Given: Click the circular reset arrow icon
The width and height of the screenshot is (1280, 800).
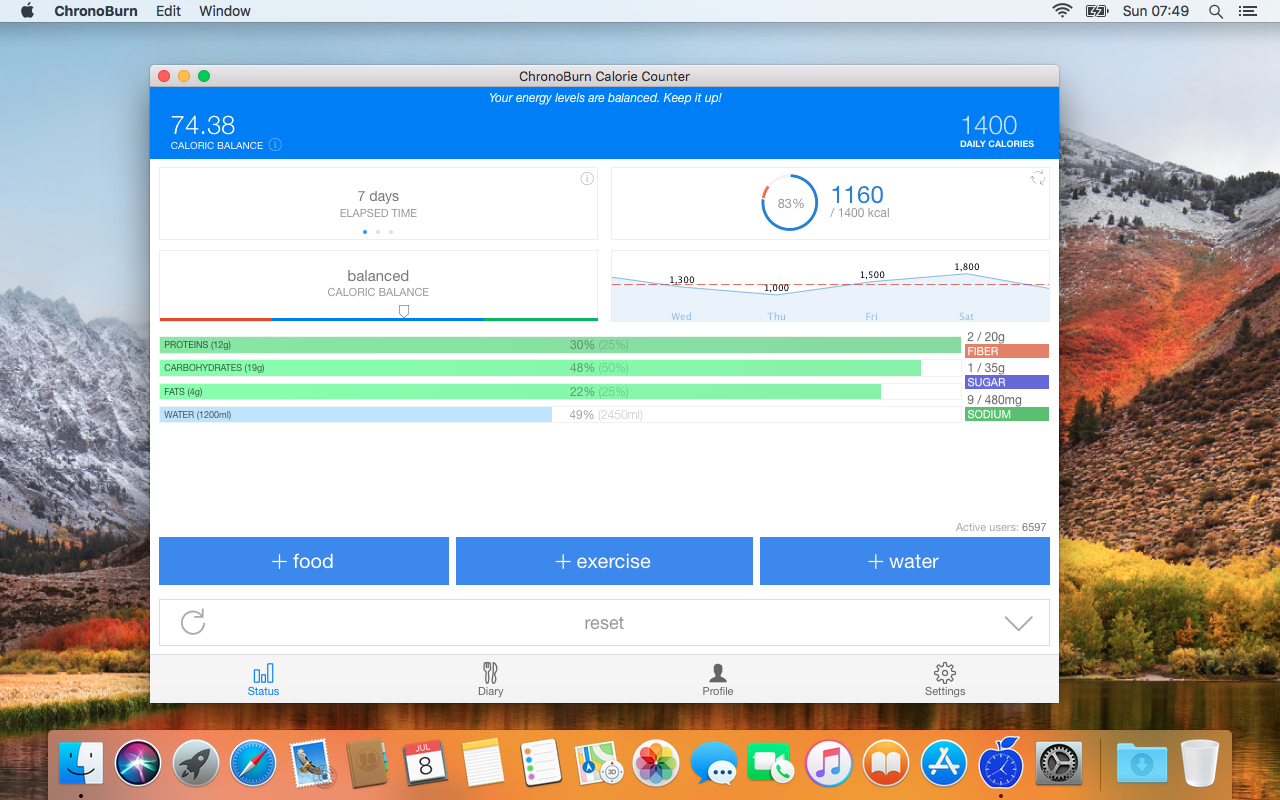Looking at the screenshot, I should (x=193, y=622).
